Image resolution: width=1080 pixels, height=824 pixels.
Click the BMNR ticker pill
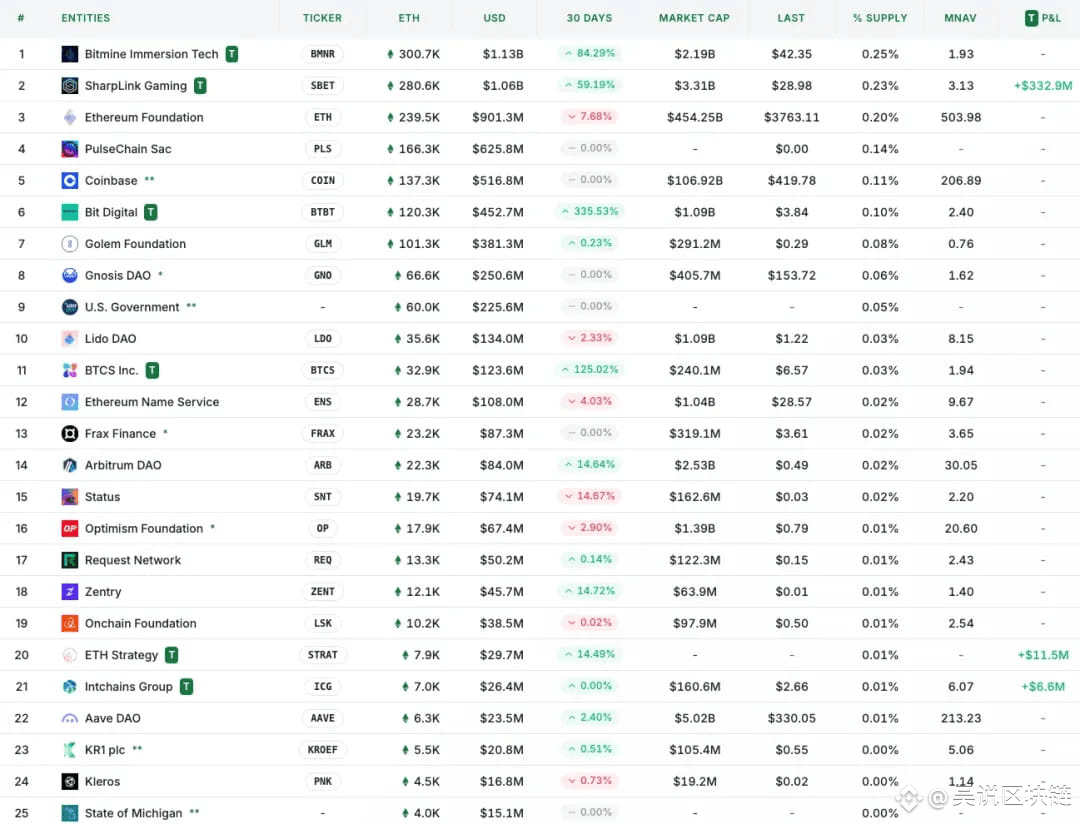(322, 54)
